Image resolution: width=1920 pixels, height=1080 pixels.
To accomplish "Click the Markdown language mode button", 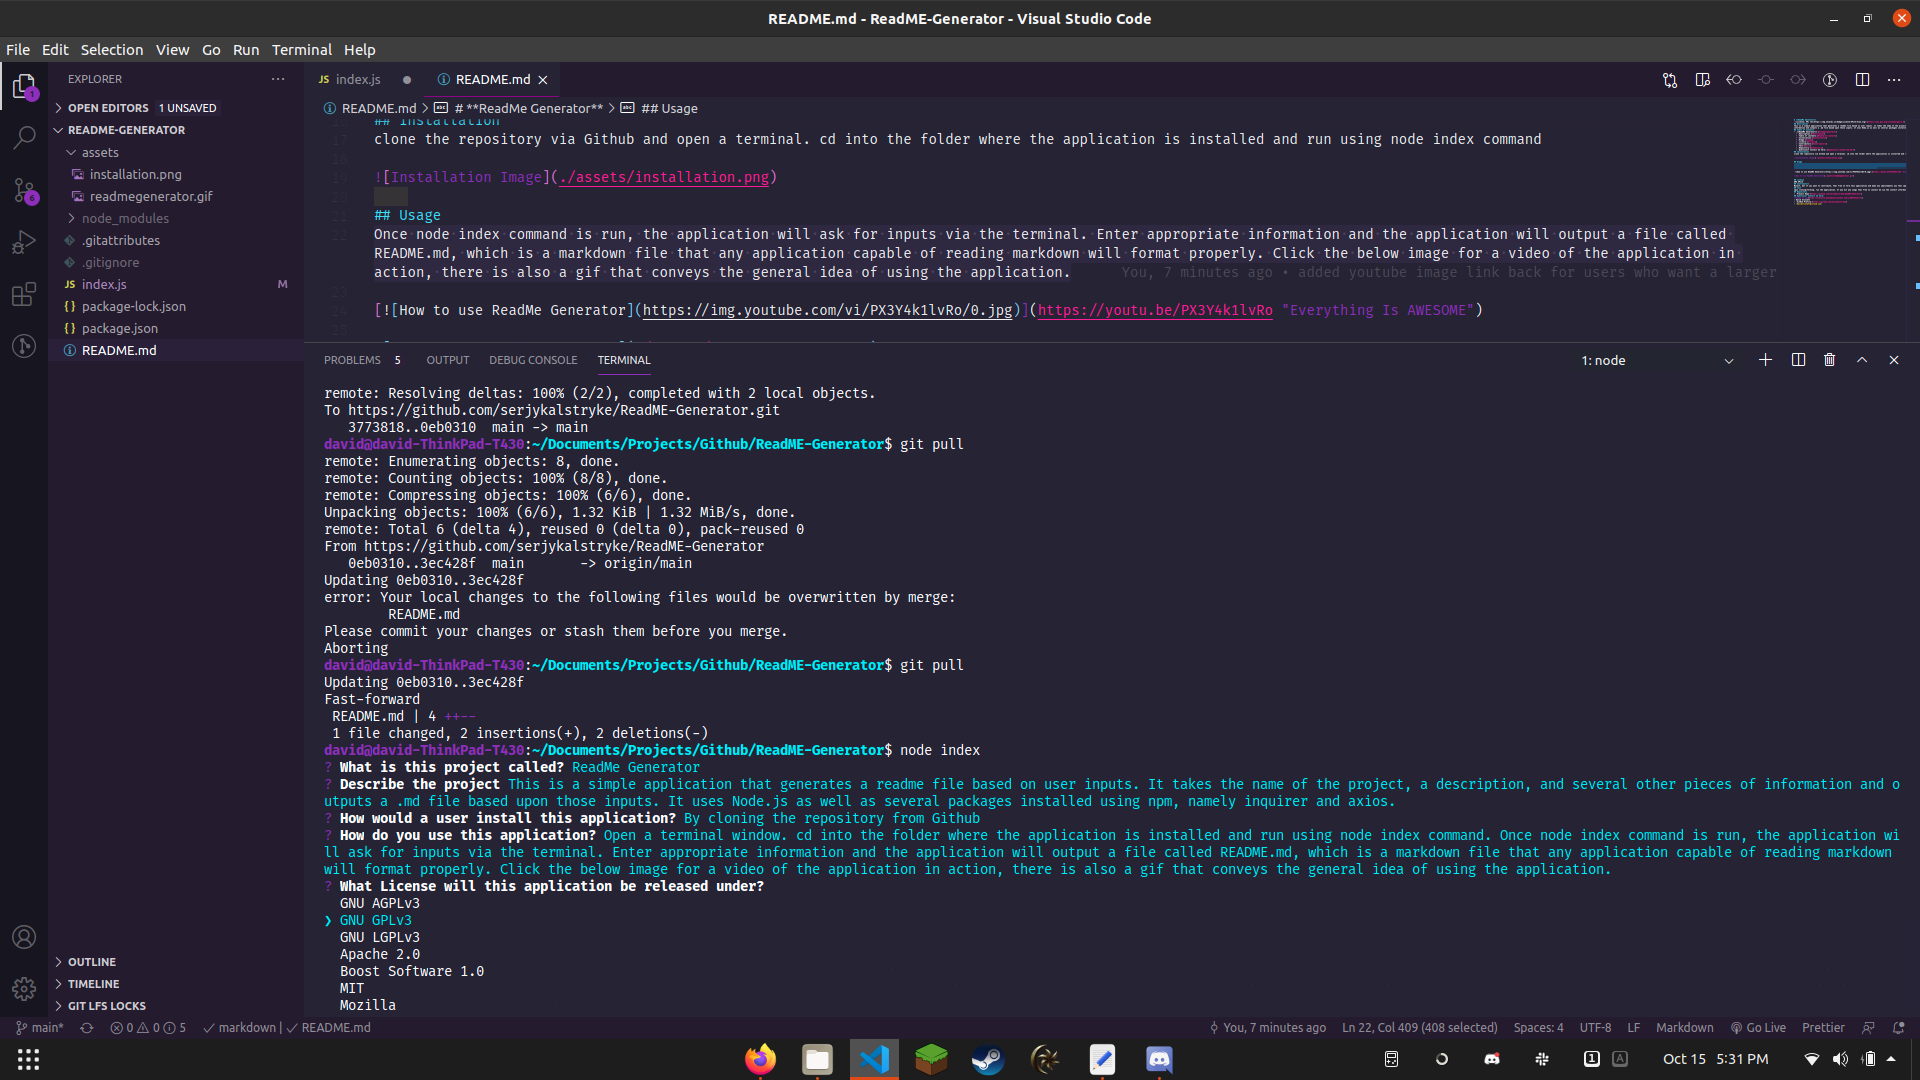I will (1684, 1027).
